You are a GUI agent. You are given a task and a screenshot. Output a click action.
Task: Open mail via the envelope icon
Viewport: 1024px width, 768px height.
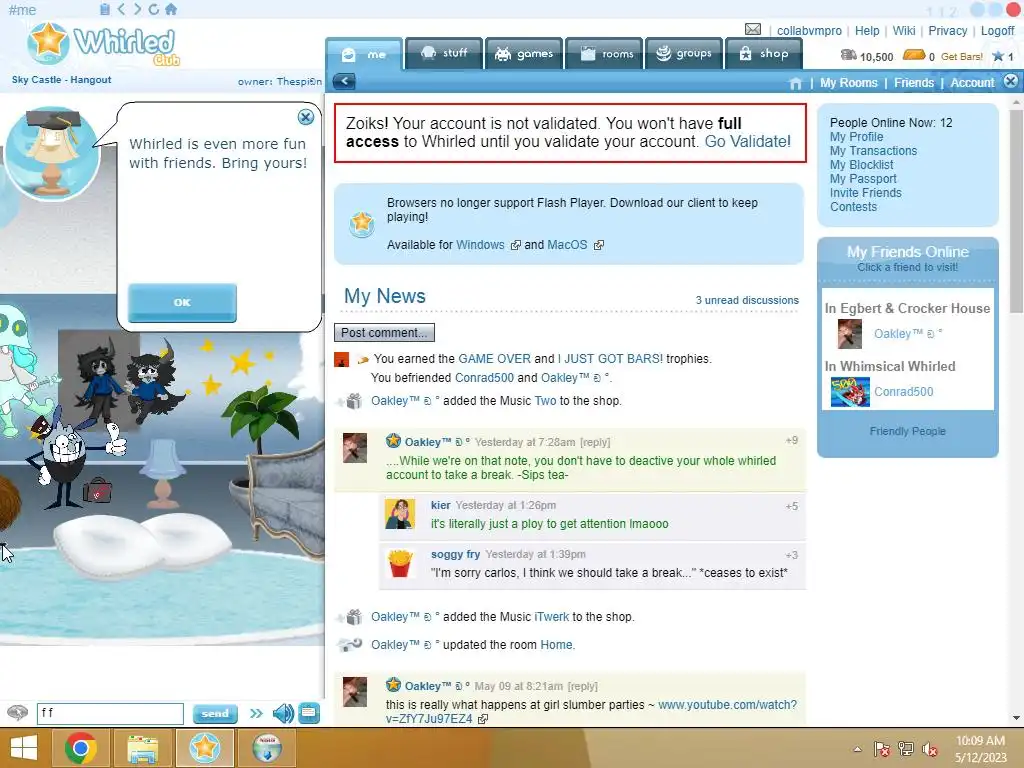pos(752,29)
